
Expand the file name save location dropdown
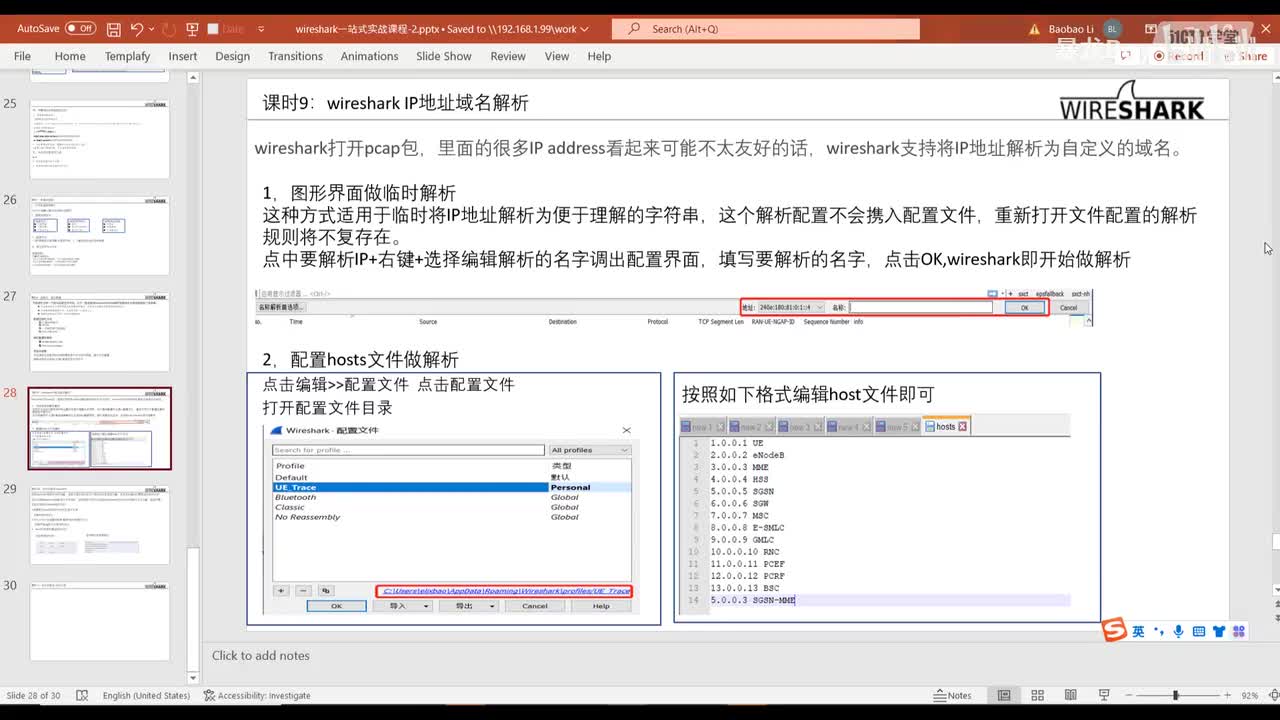coord(584,29)
